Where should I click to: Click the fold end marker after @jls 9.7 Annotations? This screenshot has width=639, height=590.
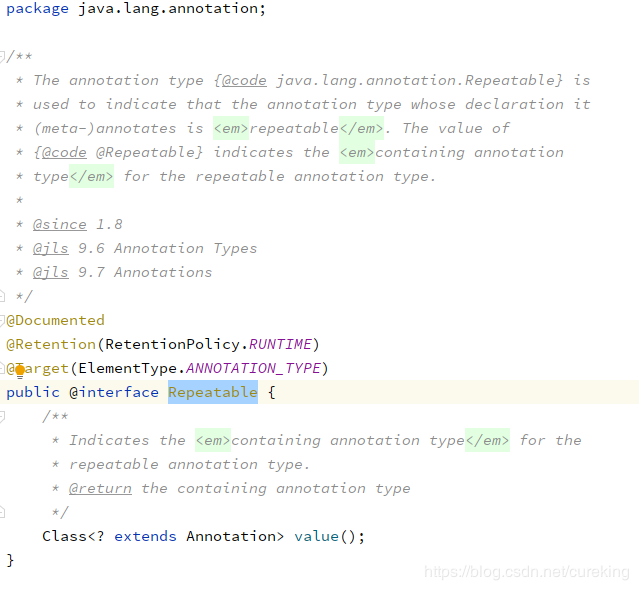pyautogui.click(x=3, y=296)
